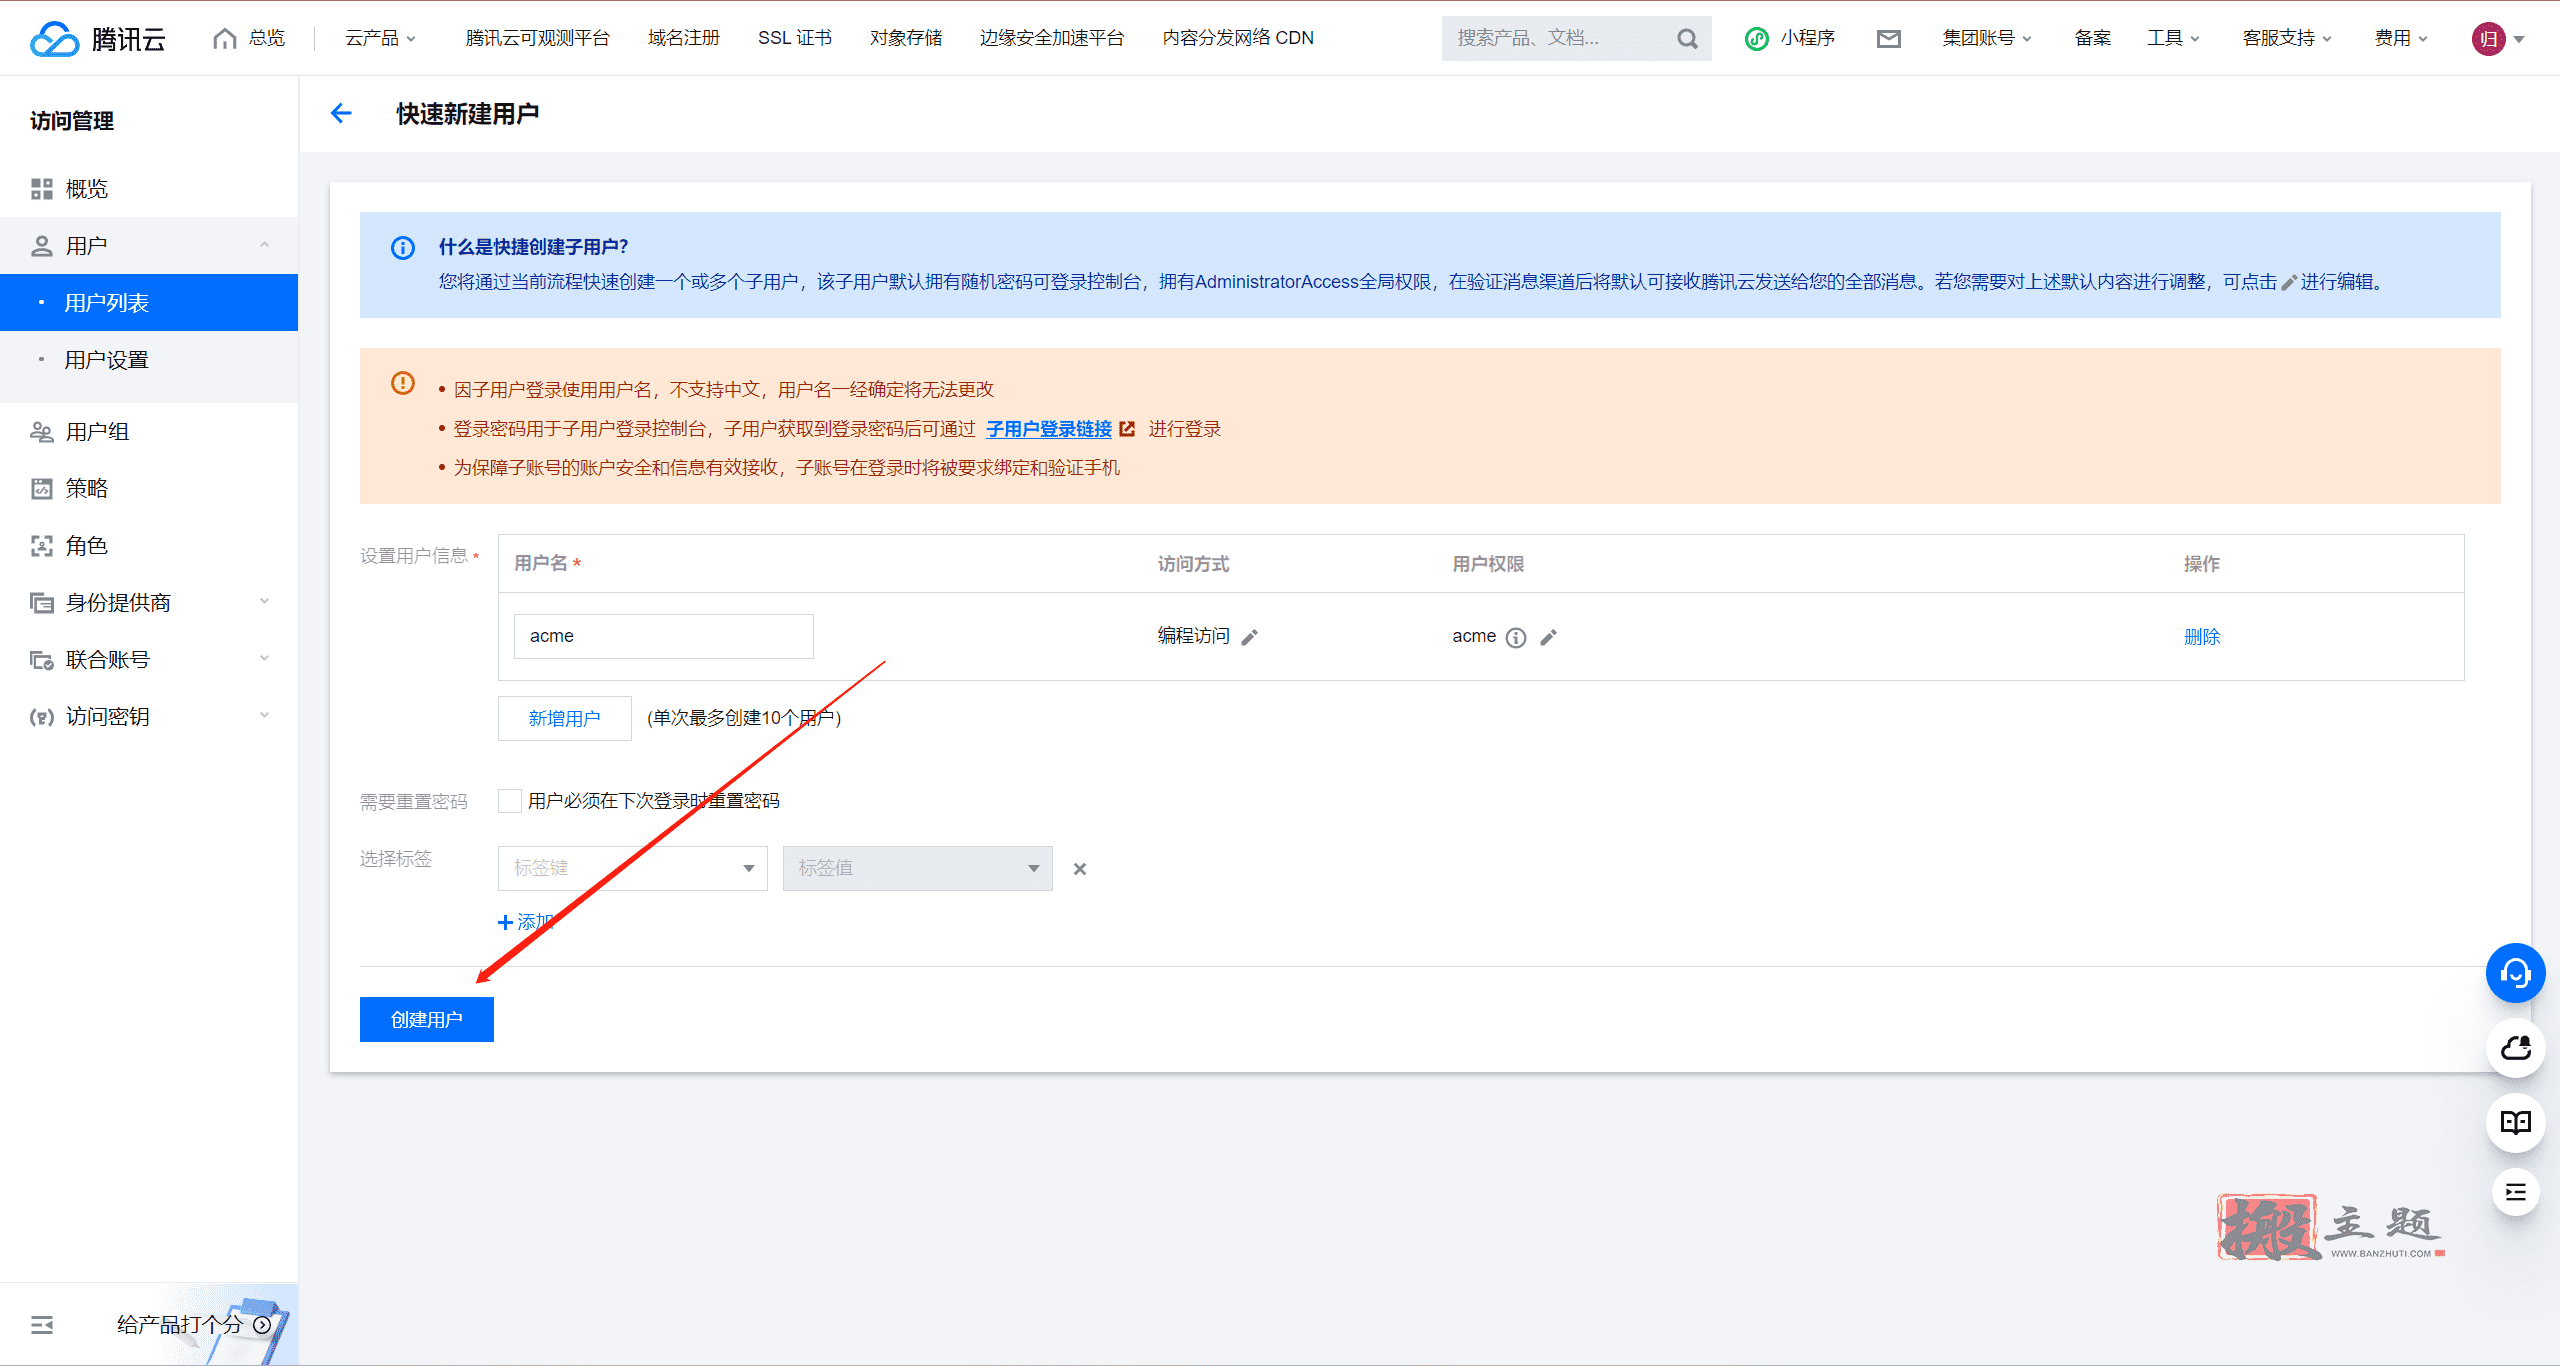Click the 新增用户 button
Image resolution: width=2560 pixels, height=1366 pixels.
565,718
